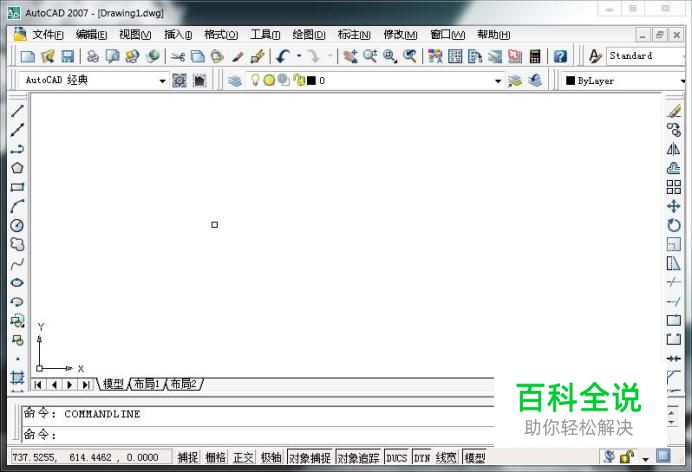Toggle 捕捉 snap mode in status bar
The height and width of the screenshot is (472, 692).
188,457
